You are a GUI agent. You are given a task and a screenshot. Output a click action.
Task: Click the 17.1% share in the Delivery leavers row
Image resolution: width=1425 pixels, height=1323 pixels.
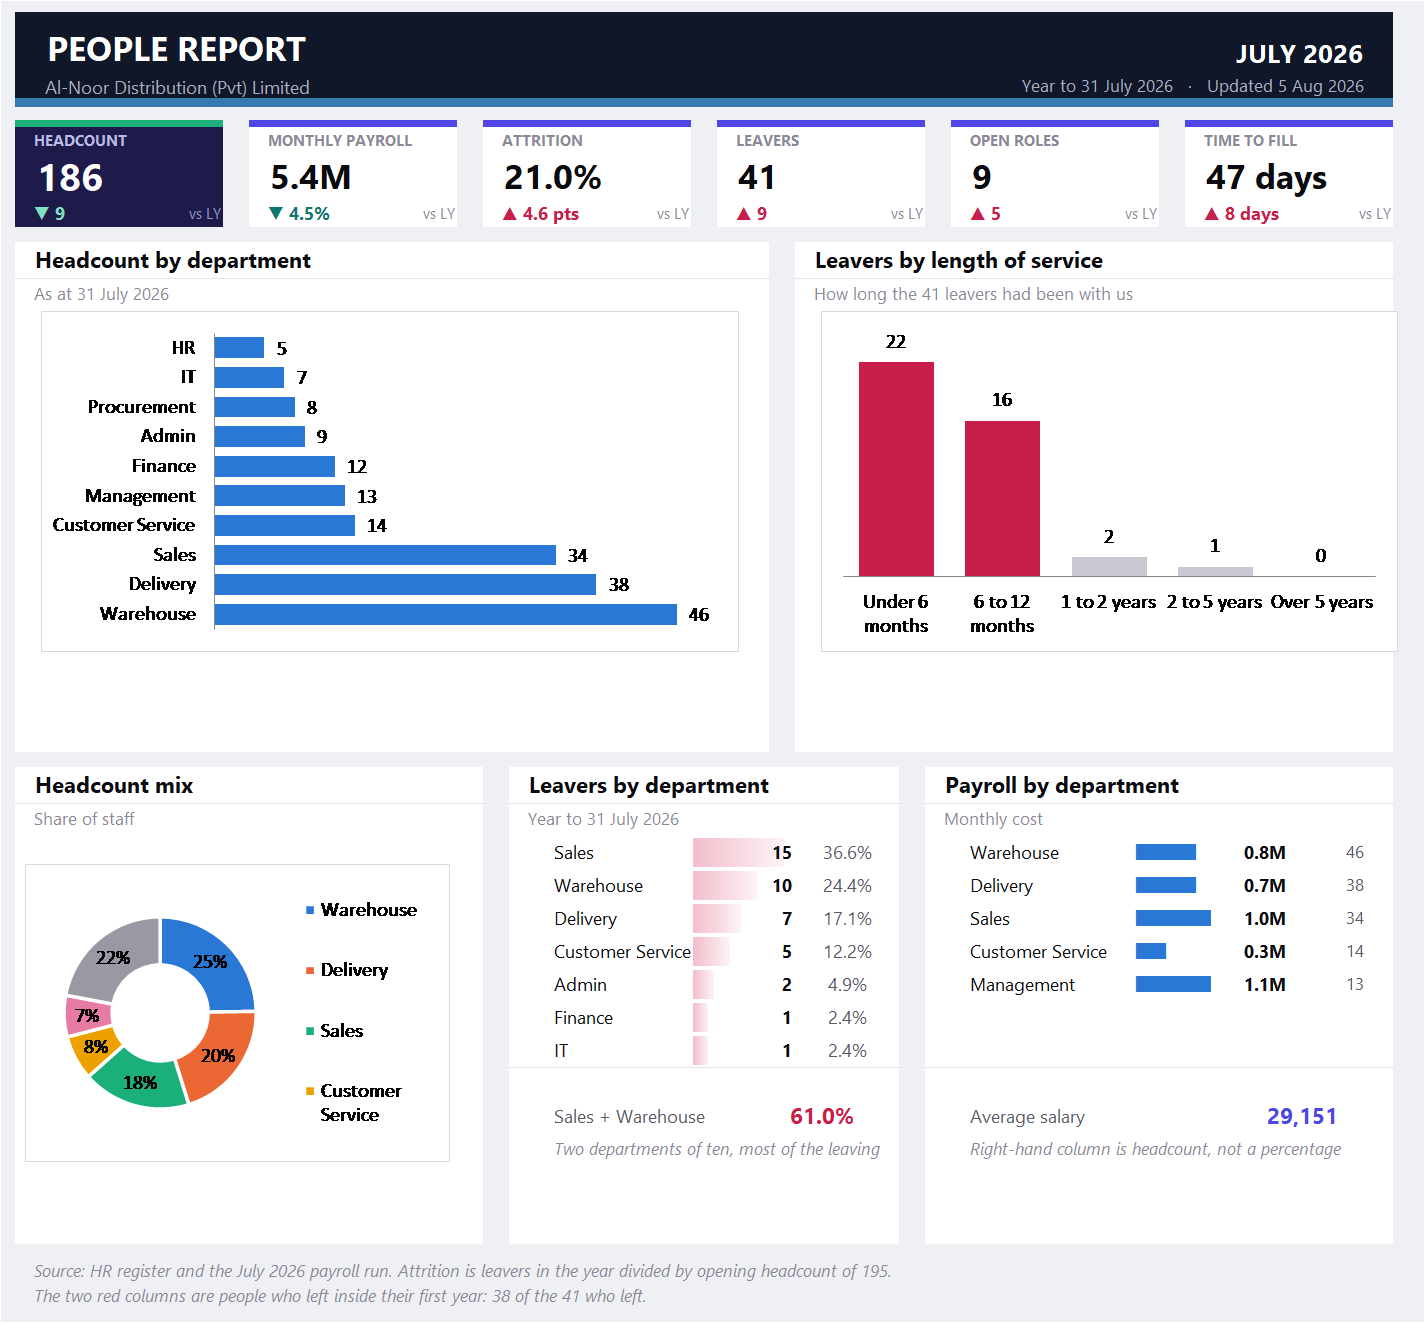coord(847,919)
